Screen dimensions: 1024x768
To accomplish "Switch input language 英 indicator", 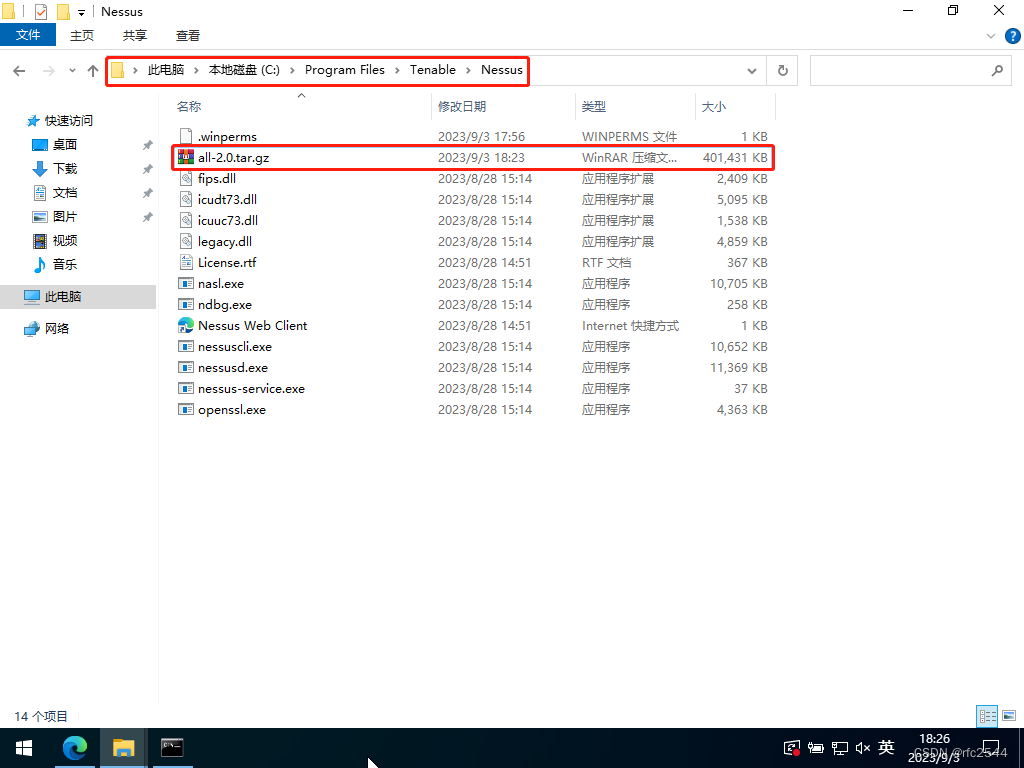I will click(x=886, y=747).
